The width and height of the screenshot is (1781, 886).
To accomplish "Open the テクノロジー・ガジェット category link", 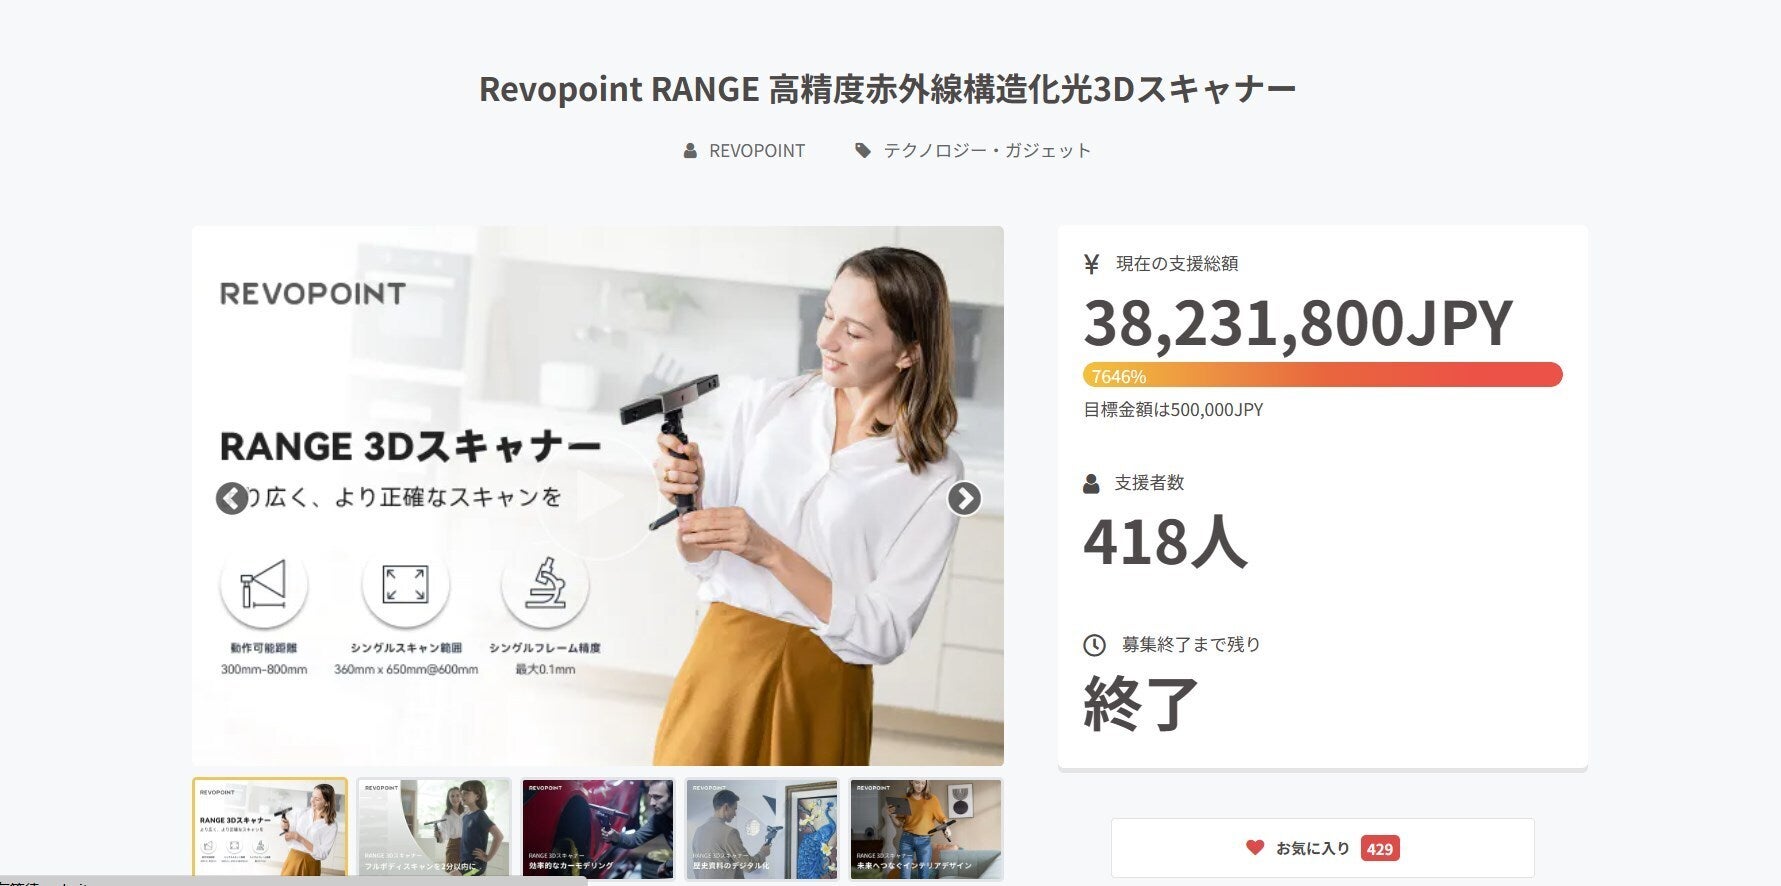I will (x=986, y=151).
